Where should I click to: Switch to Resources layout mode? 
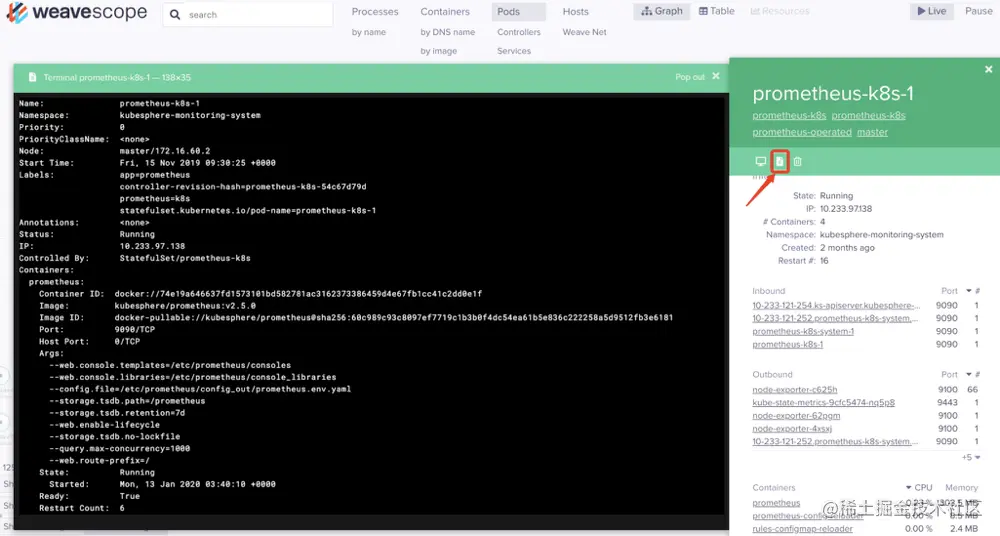(779, 11)
